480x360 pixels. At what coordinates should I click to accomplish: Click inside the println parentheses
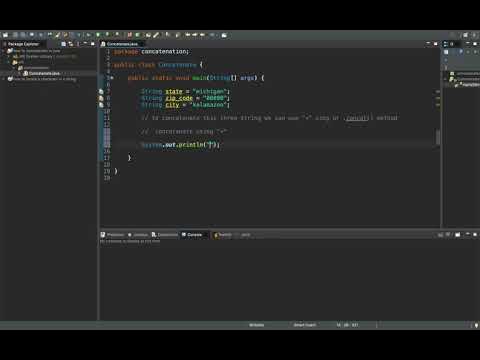[x=210, y=145]
